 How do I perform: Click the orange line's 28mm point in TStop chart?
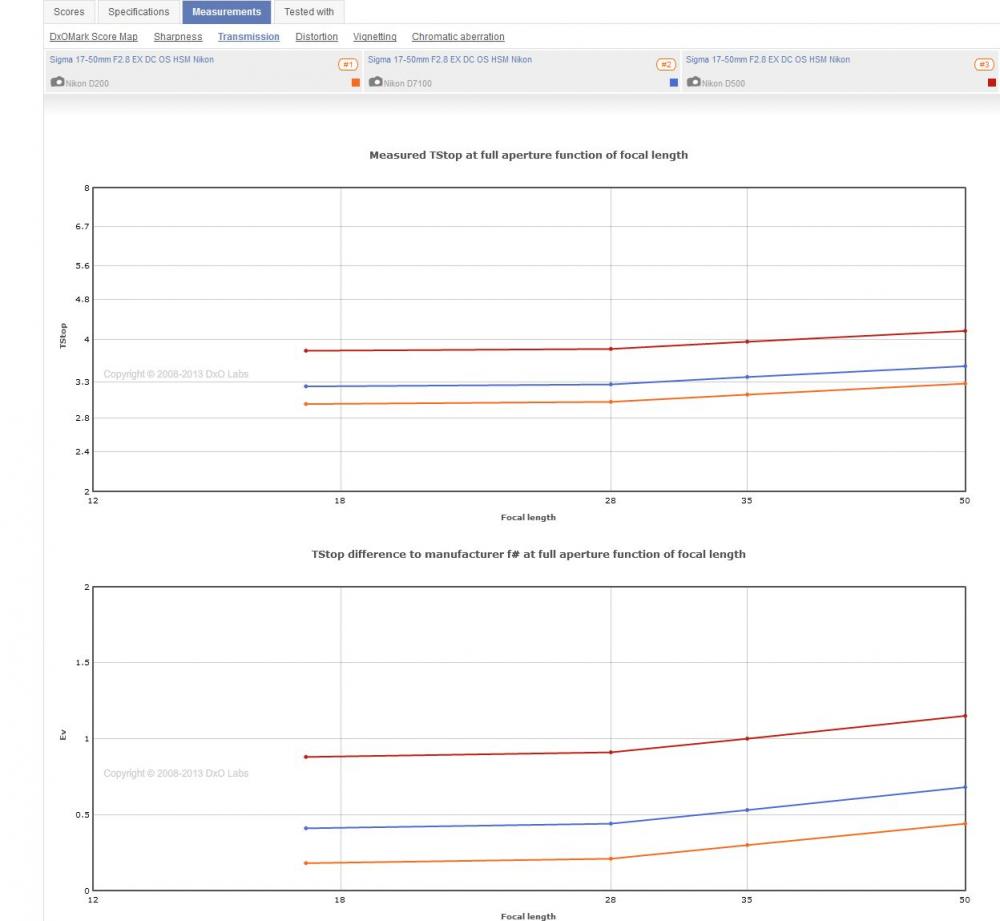pos(610,402)
